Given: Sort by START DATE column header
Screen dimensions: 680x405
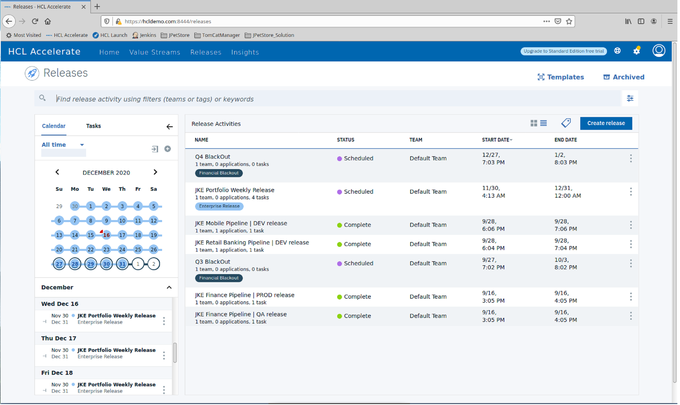Looking at the screenshot, I should [x=497, y=140].
